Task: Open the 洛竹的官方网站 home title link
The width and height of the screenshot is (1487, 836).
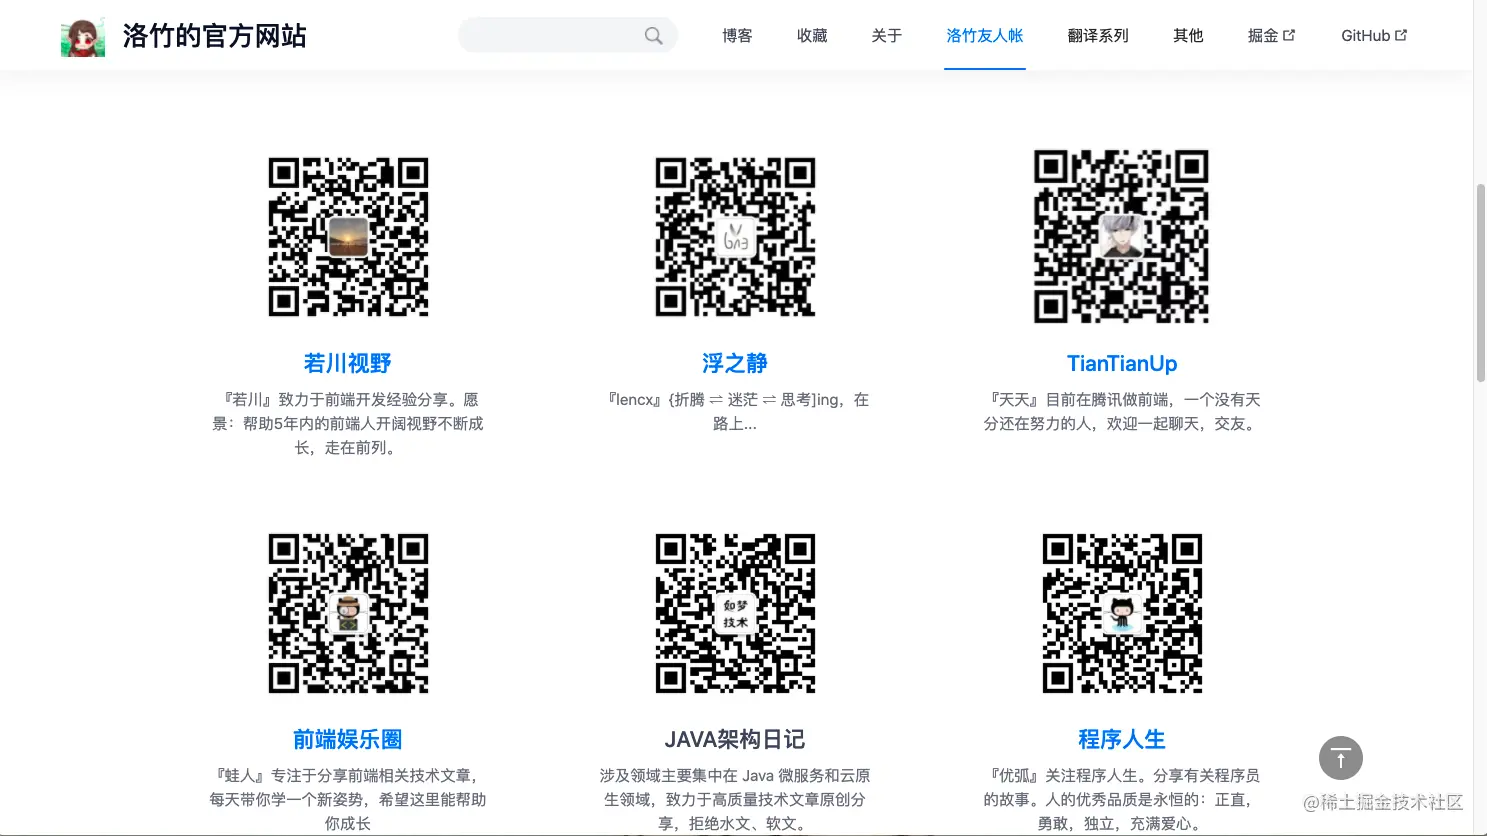Action: click(x=214, y=36)
